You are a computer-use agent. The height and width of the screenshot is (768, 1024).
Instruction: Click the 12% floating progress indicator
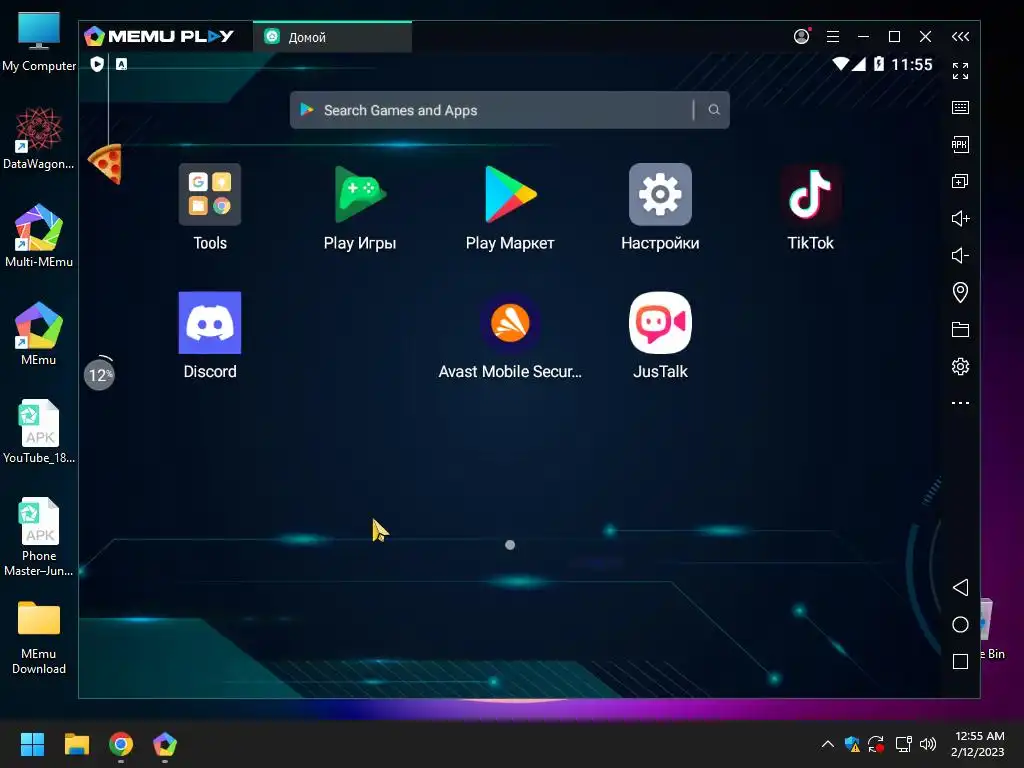click(99, 374)
